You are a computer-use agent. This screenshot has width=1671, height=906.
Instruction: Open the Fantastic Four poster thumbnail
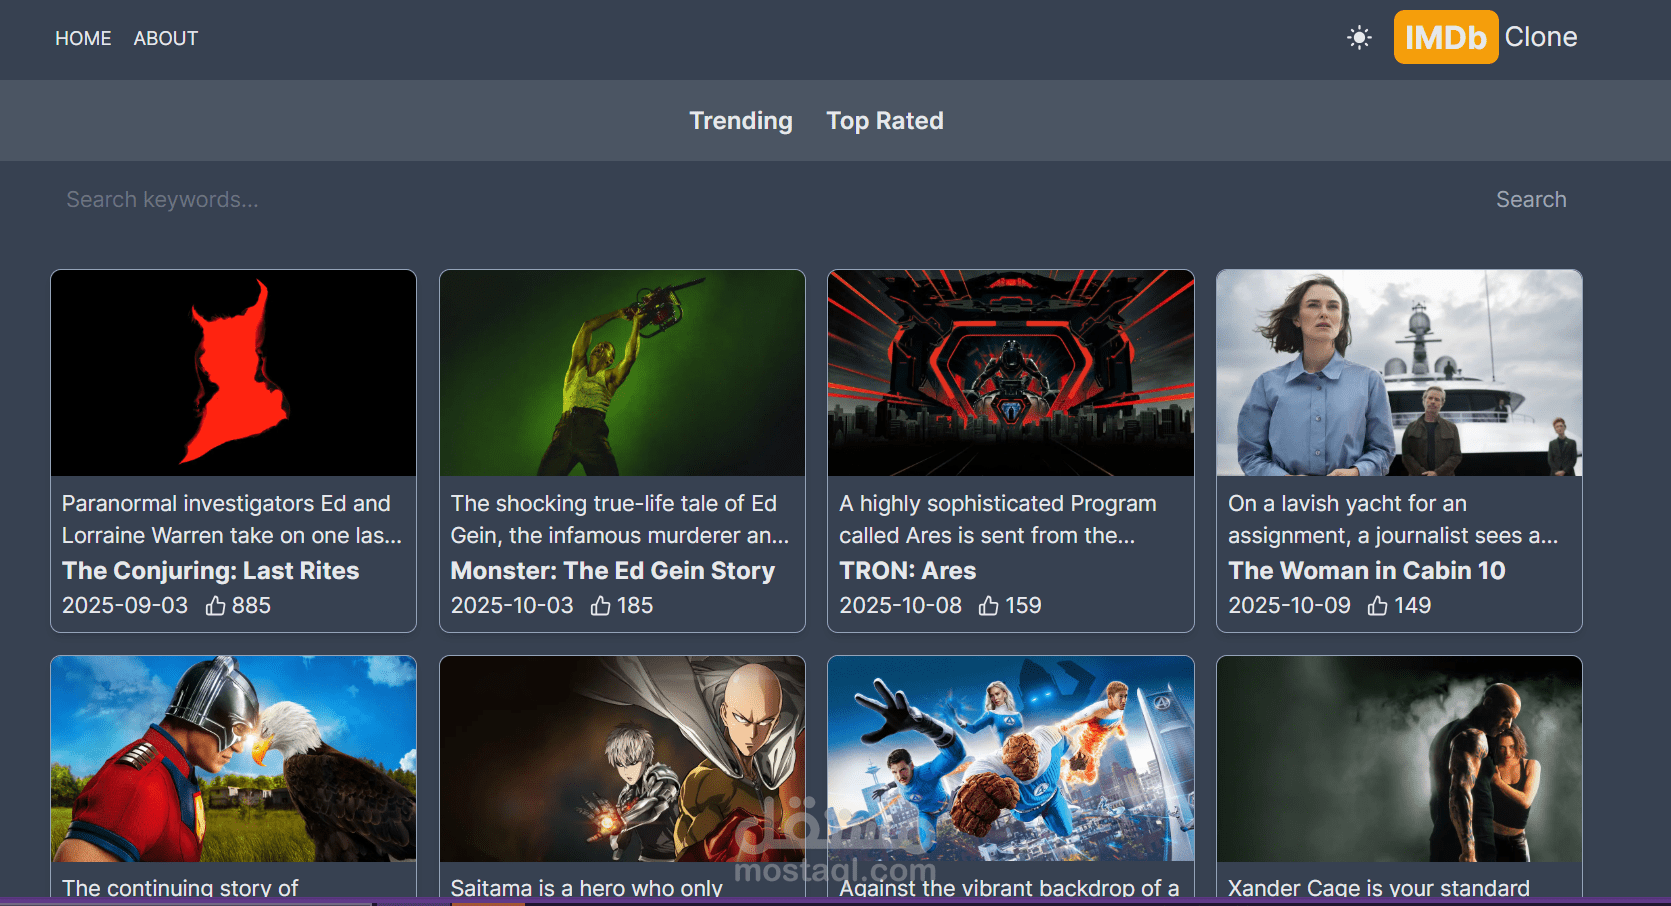(x=1011, y=759)
